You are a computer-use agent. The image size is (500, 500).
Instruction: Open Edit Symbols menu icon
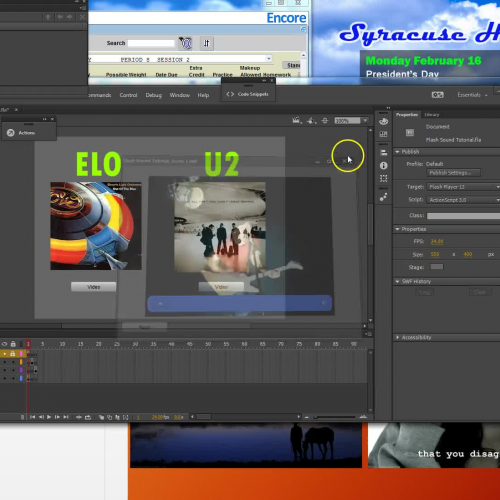[311, 120]
